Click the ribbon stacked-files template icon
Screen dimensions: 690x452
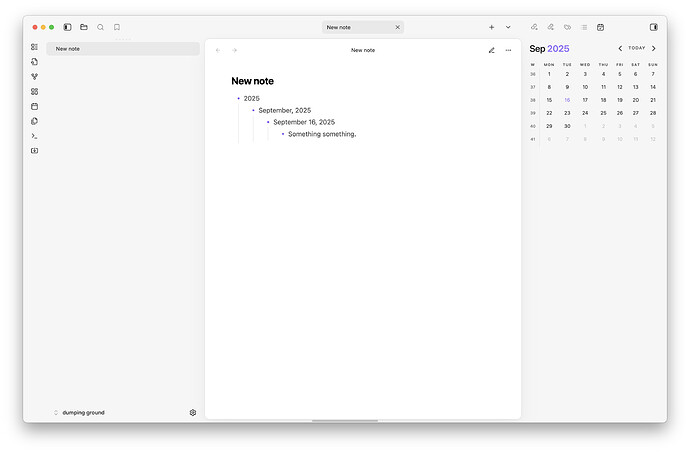click(x=34, y=121)
